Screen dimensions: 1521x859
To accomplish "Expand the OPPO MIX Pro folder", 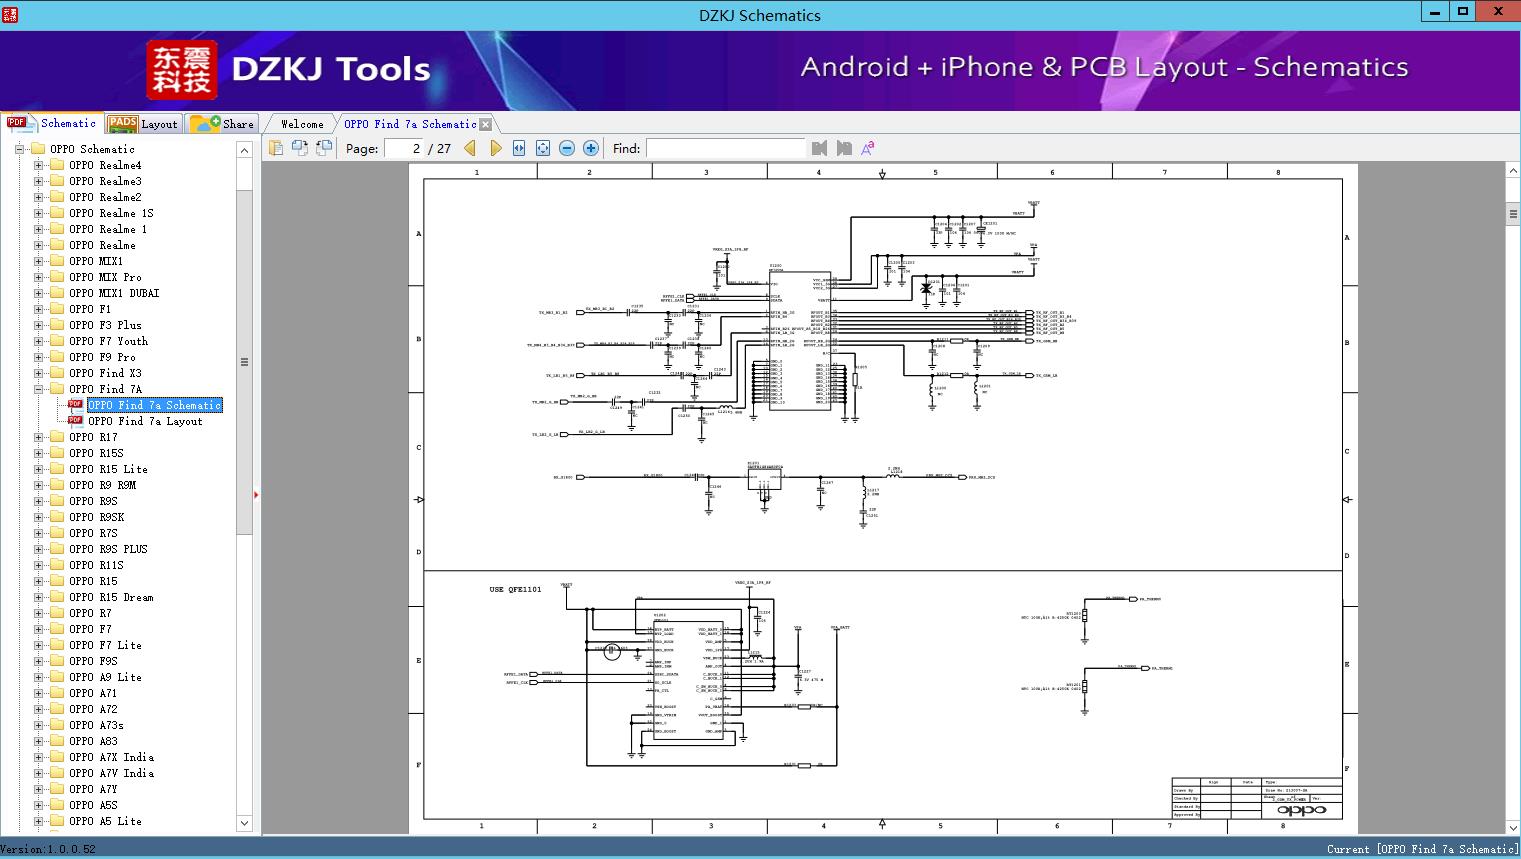I will [x=38, y=277].
